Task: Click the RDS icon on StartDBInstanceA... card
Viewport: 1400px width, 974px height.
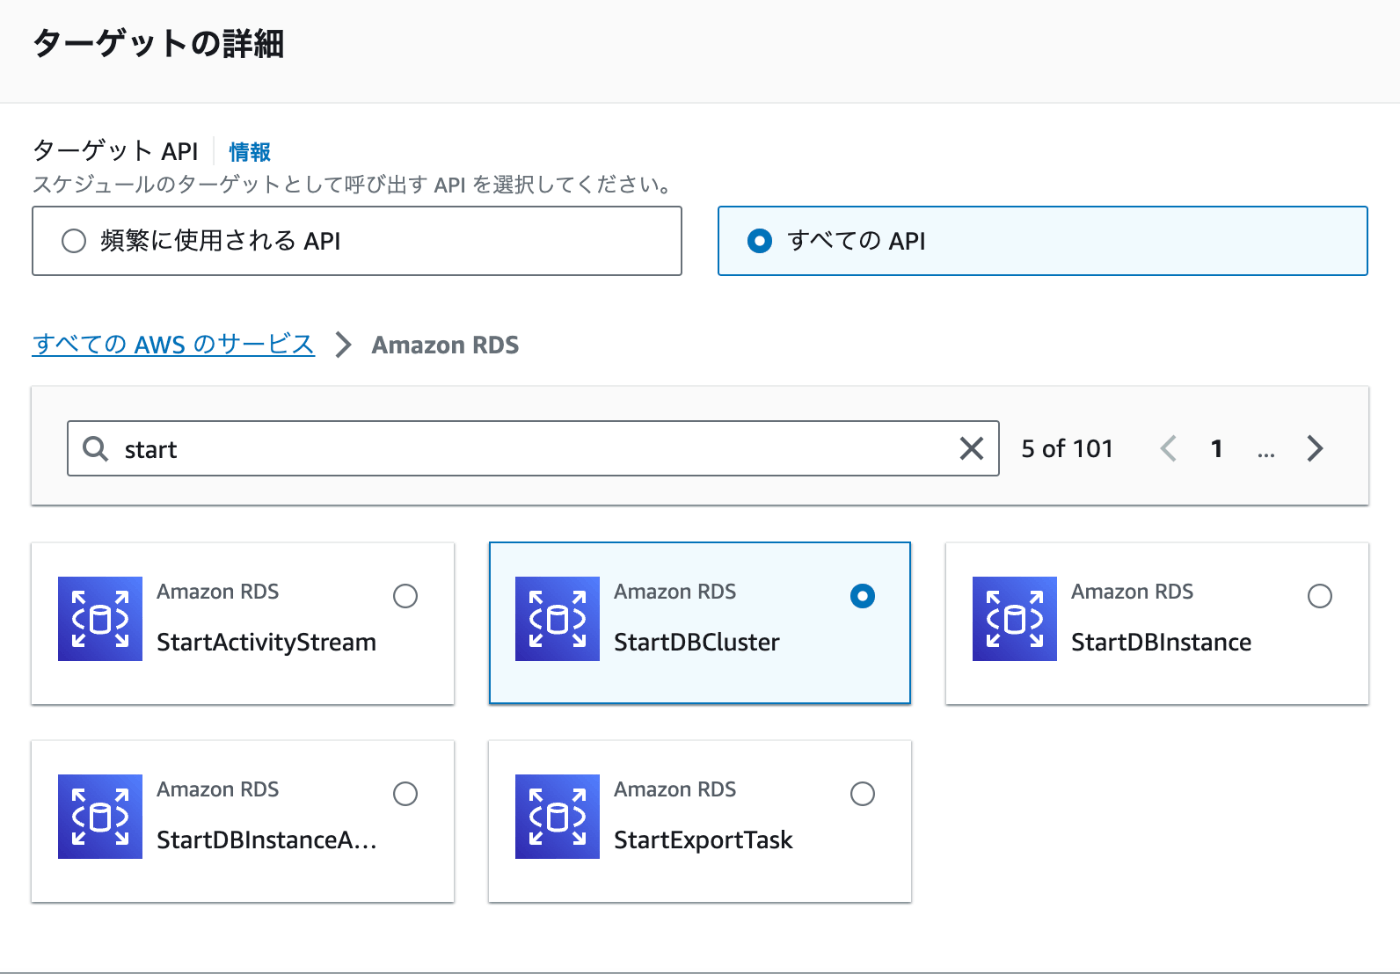Action: tap(100, 817)
